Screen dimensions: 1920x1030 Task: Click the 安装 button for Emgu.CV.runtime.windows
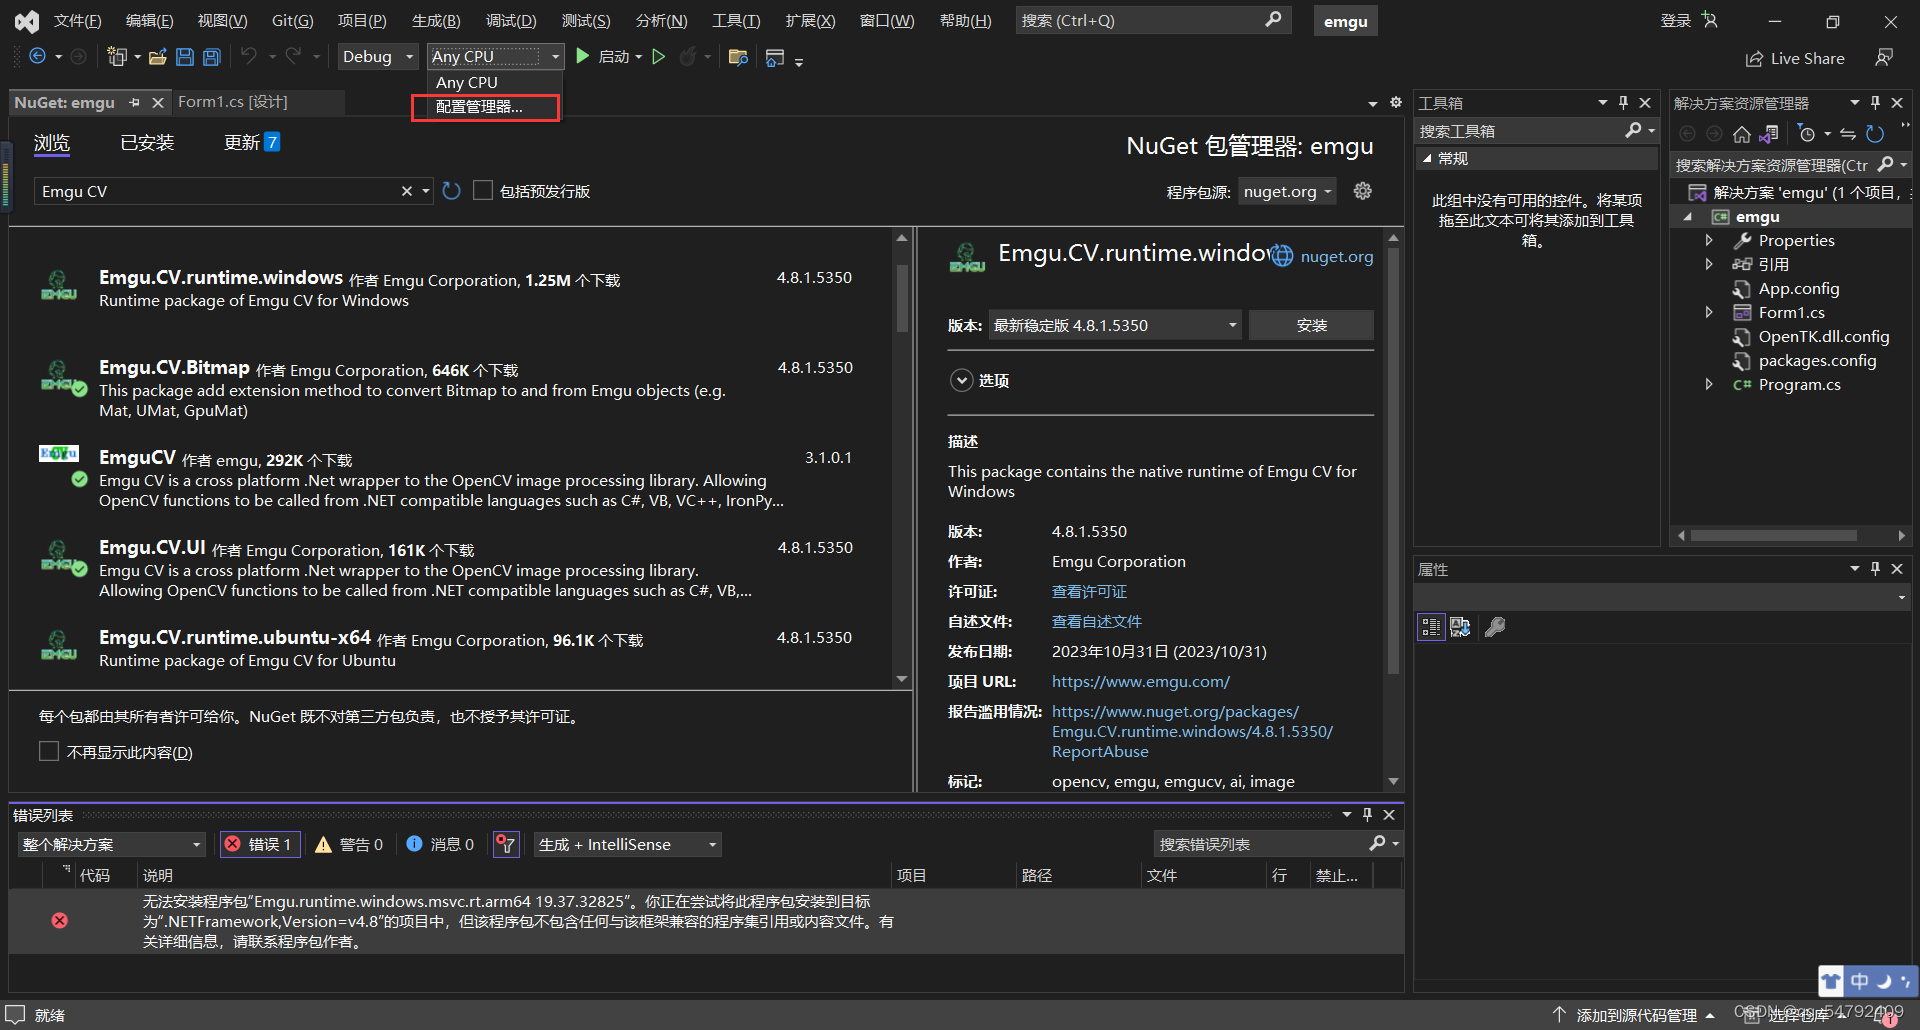pyautogui.click(x=1311, y=324)
